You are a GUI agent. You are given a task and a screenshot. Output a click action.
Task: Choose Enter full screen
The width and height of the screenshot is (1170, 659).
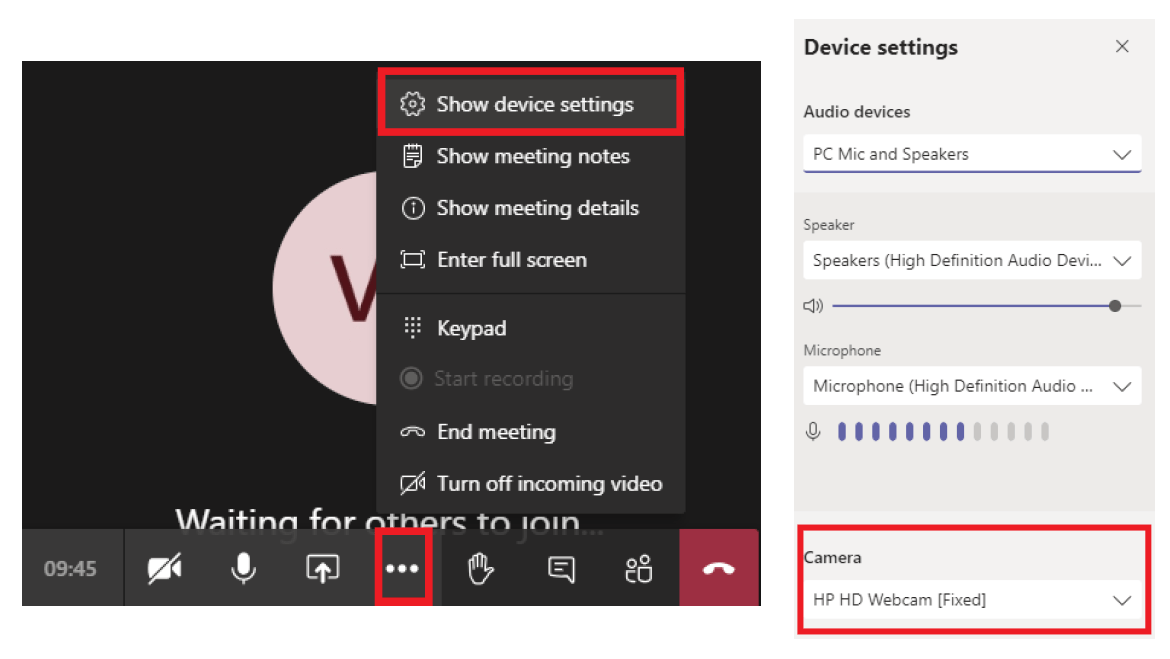tap(531, 260)
